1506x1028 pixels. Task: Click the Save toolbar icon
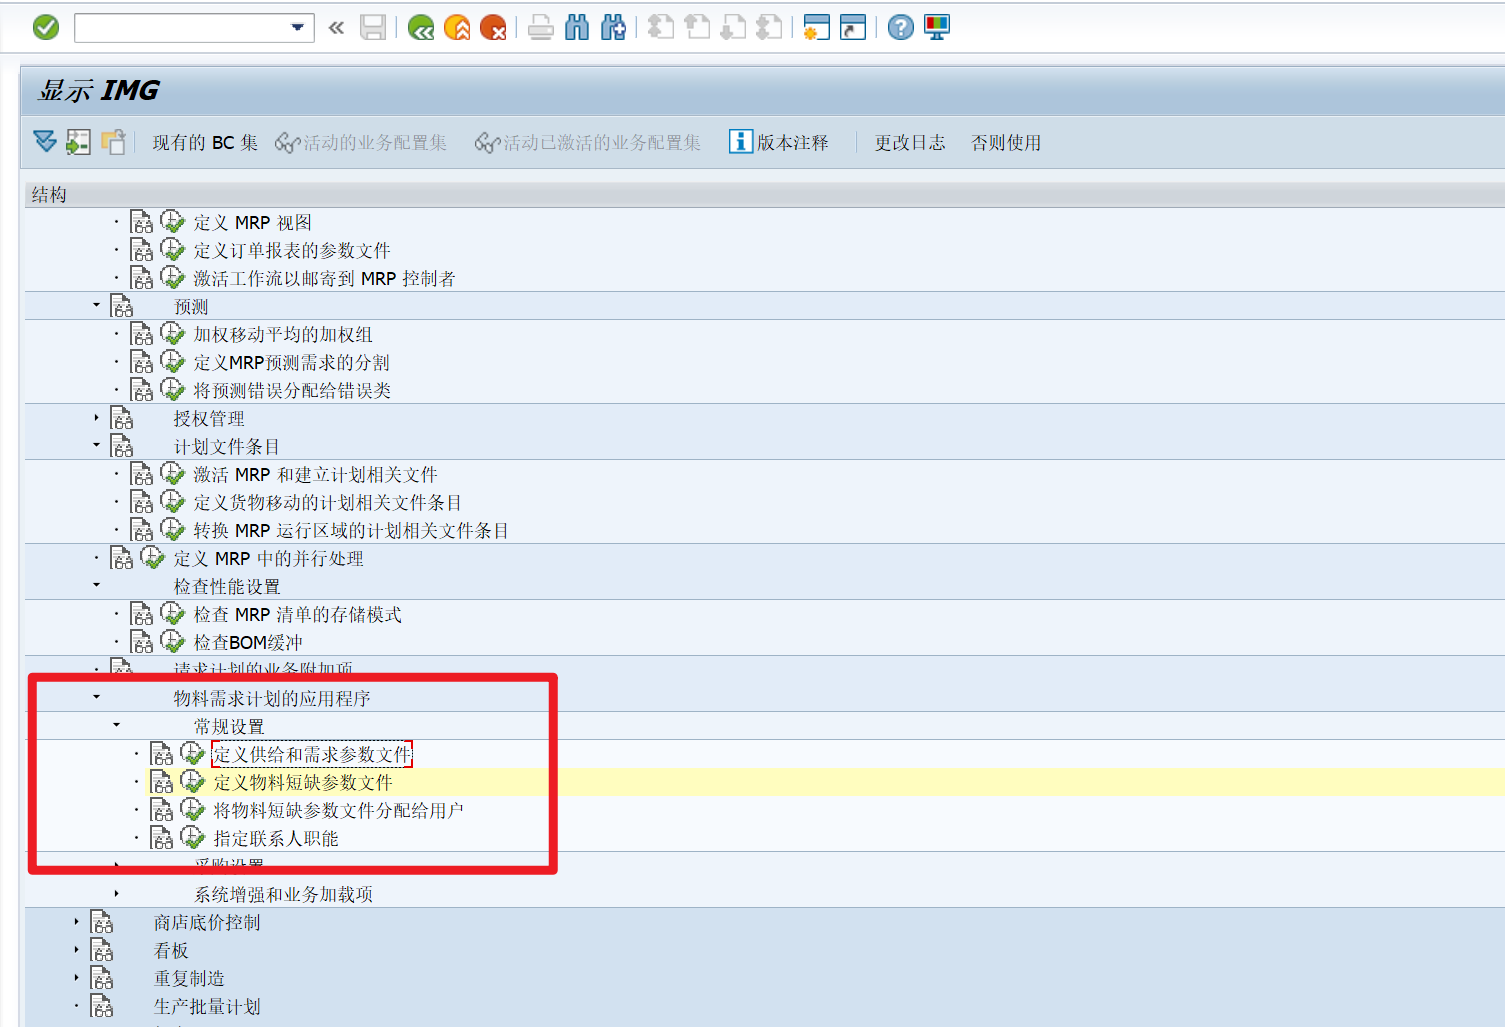point(372,27)
